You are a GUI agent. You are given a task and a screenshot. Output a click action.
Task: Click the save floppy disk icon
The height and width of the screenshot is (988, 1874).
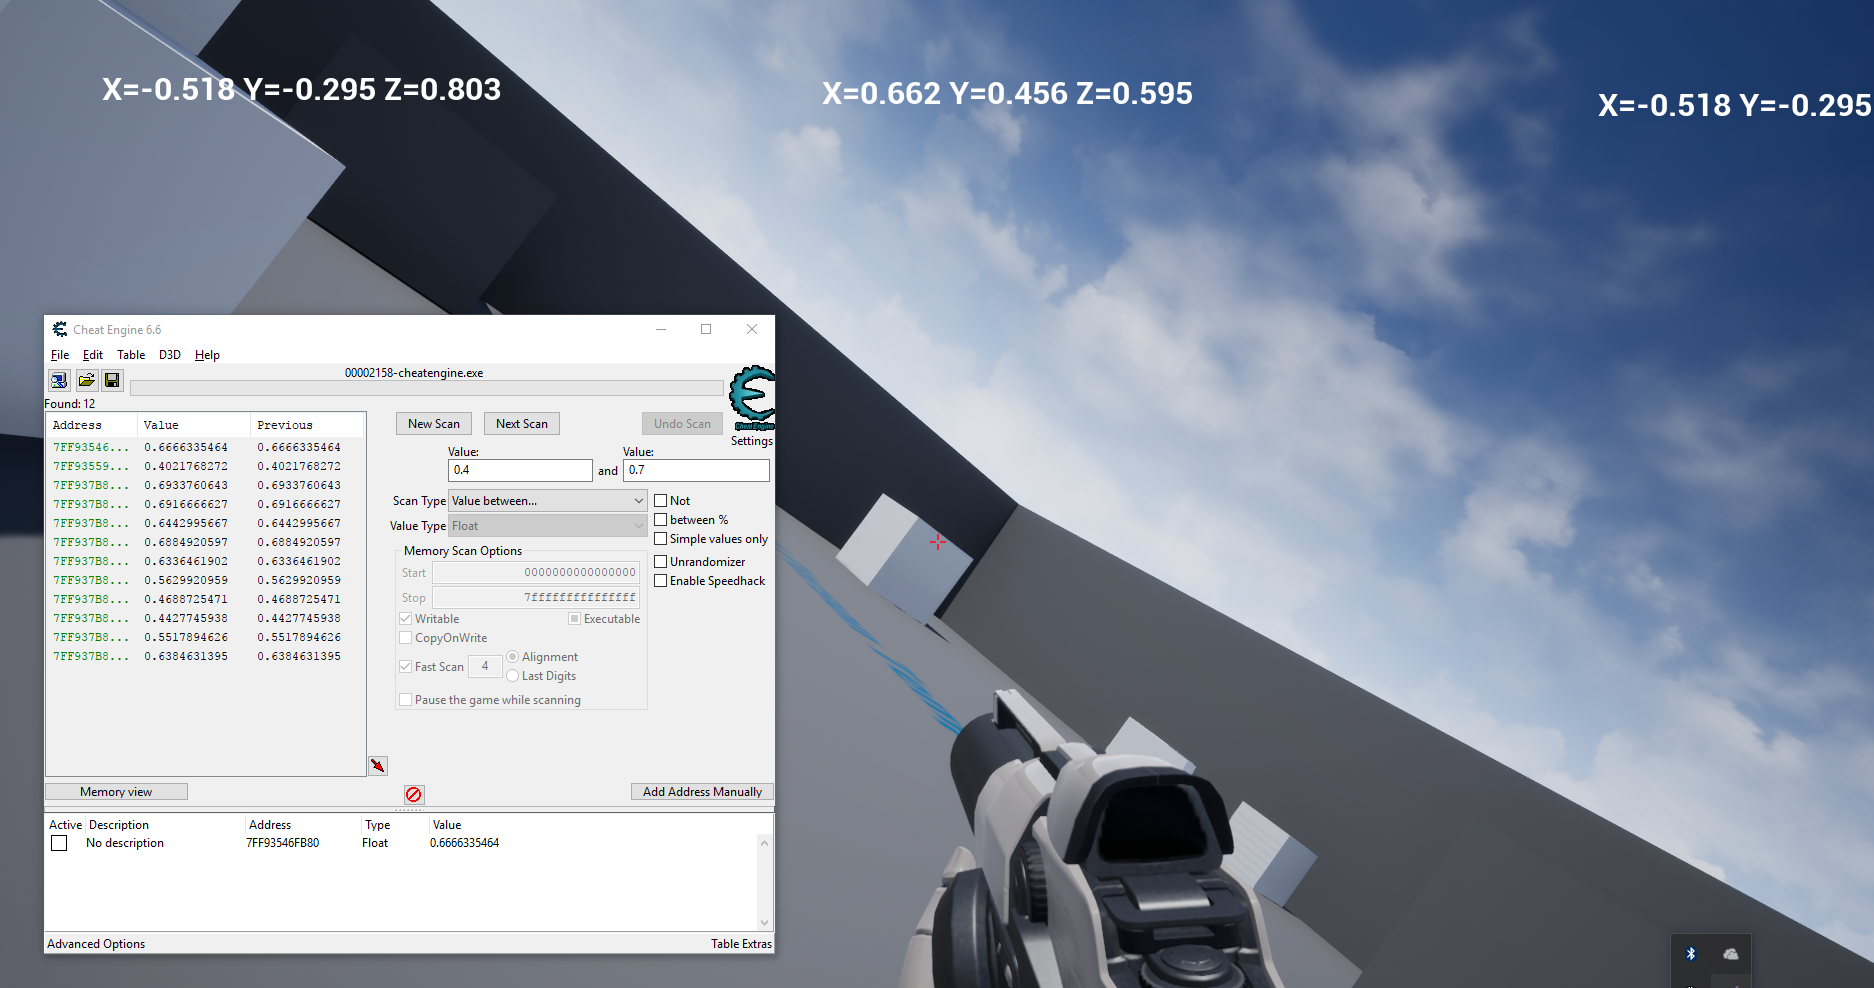click(x=112, y=380)
